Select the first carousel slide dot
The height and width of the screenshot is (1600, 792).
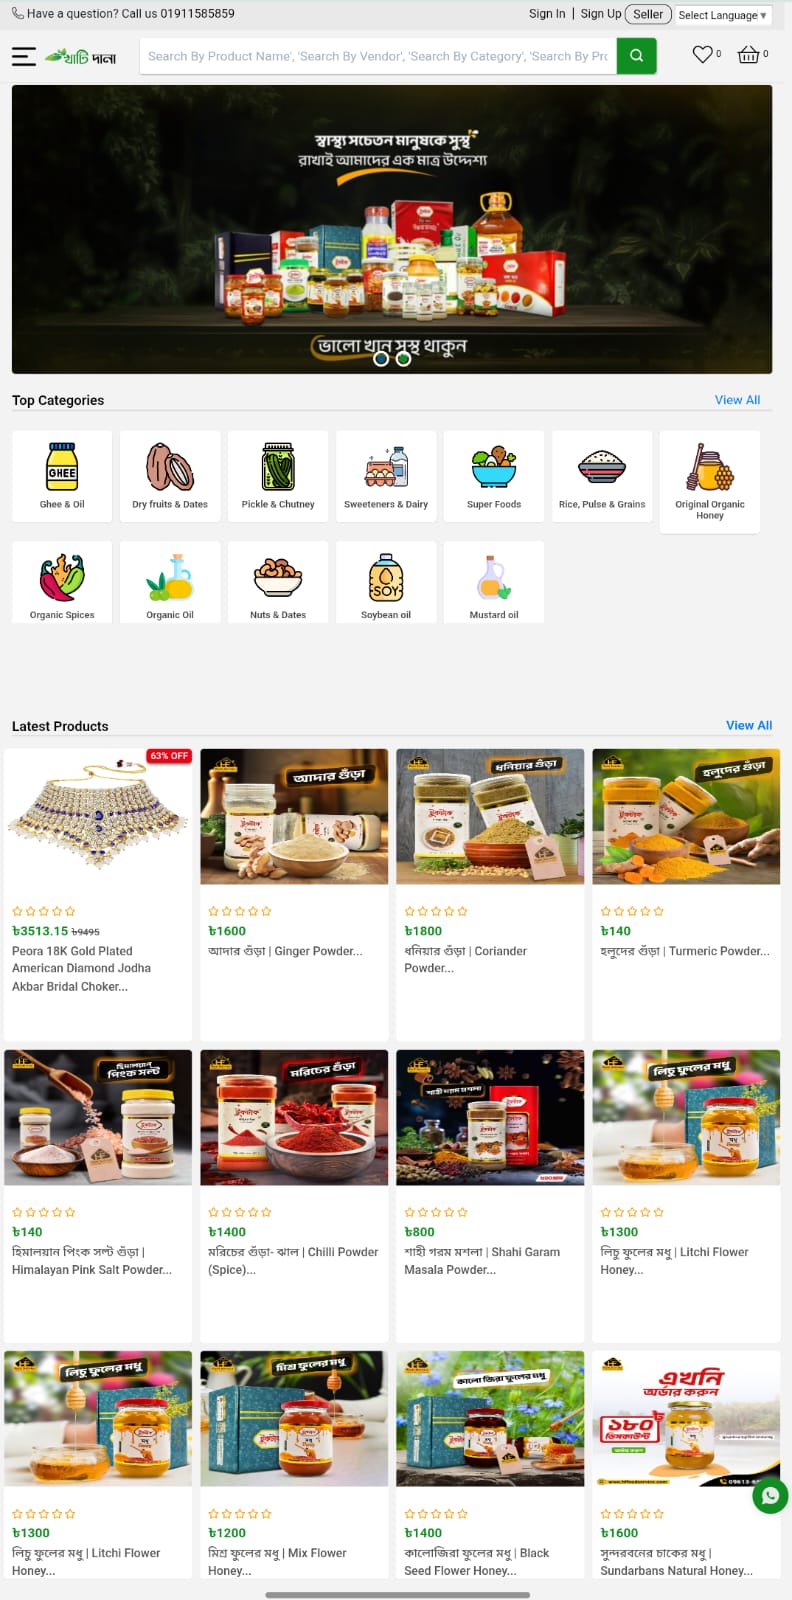(381, 358)
